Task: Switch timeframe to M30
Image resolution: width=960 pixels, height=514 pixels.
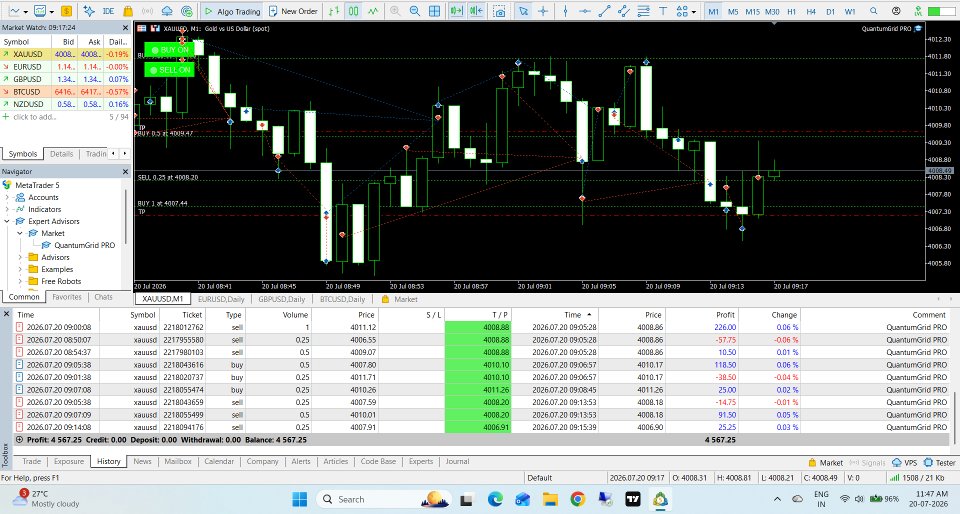Action: pyautogui.click(x=772, y=11)
